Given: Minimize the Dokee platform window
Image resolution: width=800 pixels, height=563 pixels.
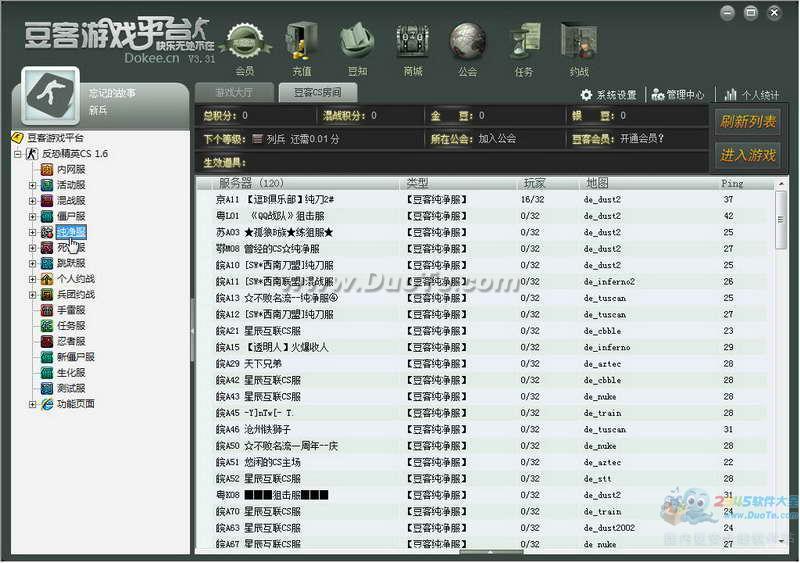Looking at the screenshot, I should pyautogui.click(x=727, y=13).
